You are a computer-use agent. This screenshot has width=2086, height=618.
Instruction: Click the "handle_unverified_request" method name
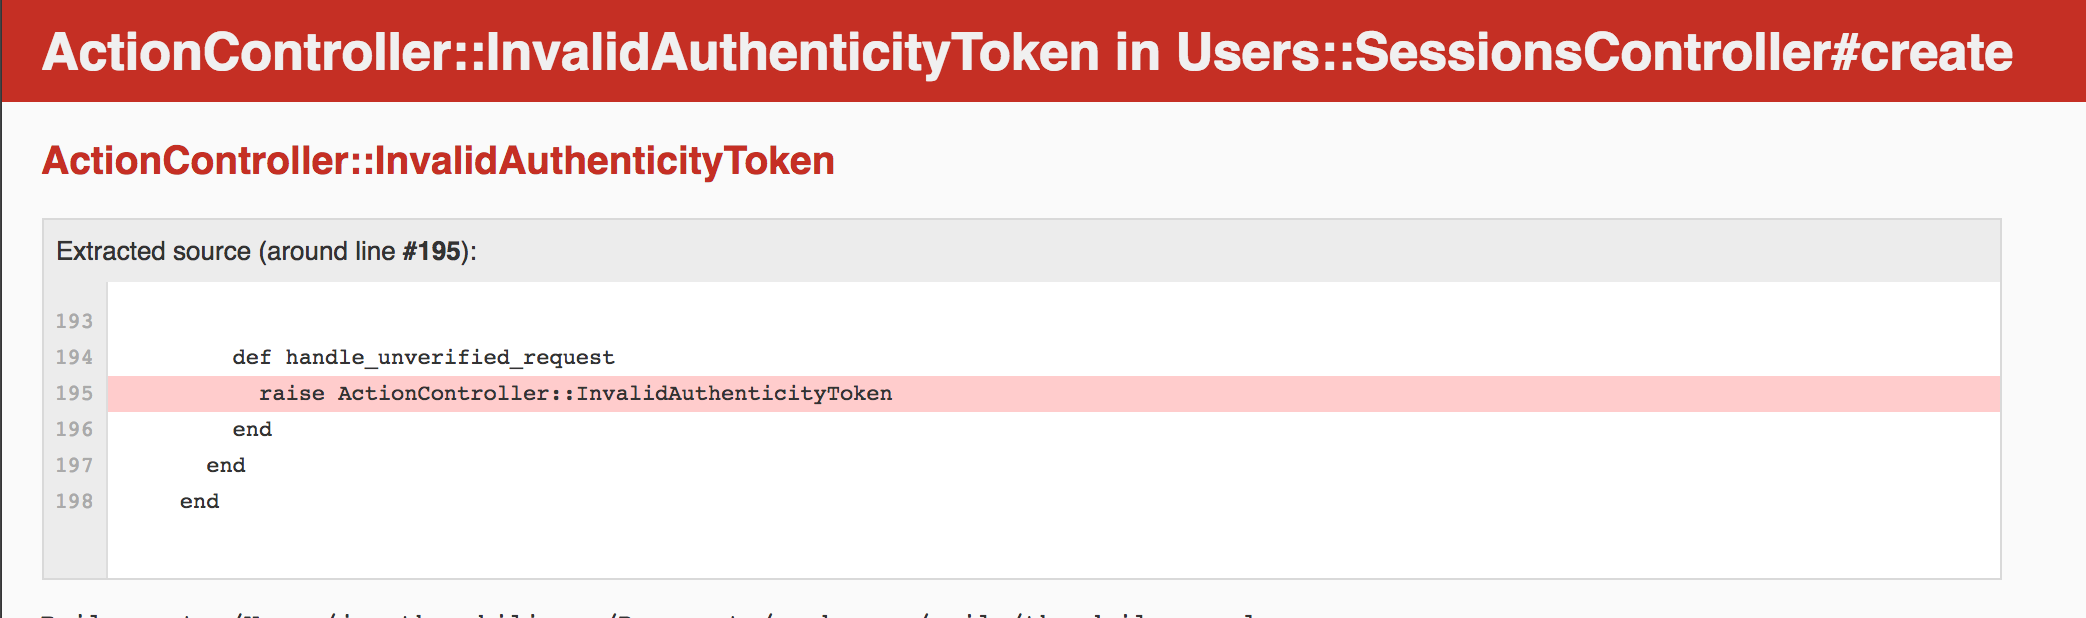(x=450, y=357)
